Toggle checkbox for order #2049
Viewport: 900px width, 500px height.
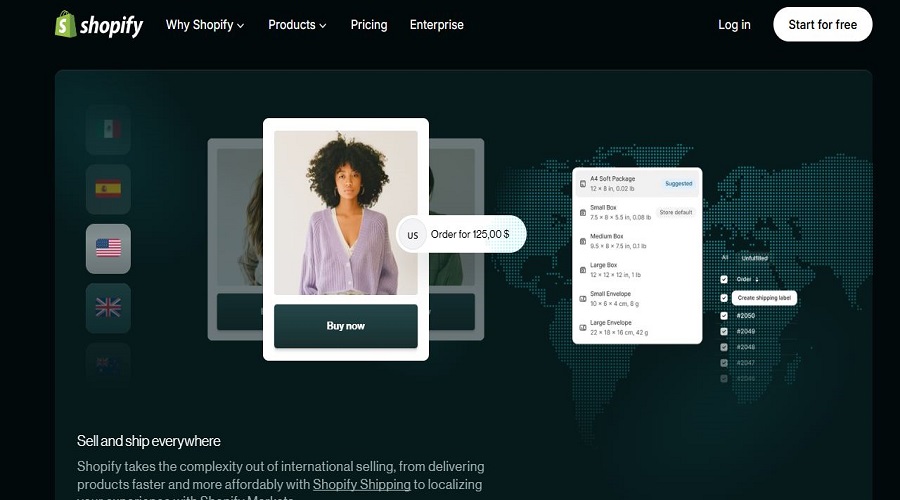tap(724, 331)
